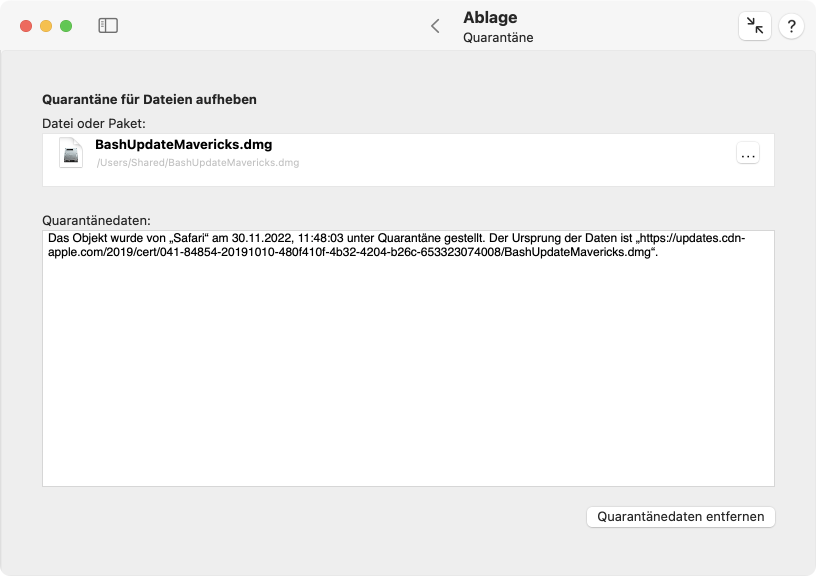
Task: Toggle the sidebar icon in the title bar
Action: point(108,25)
